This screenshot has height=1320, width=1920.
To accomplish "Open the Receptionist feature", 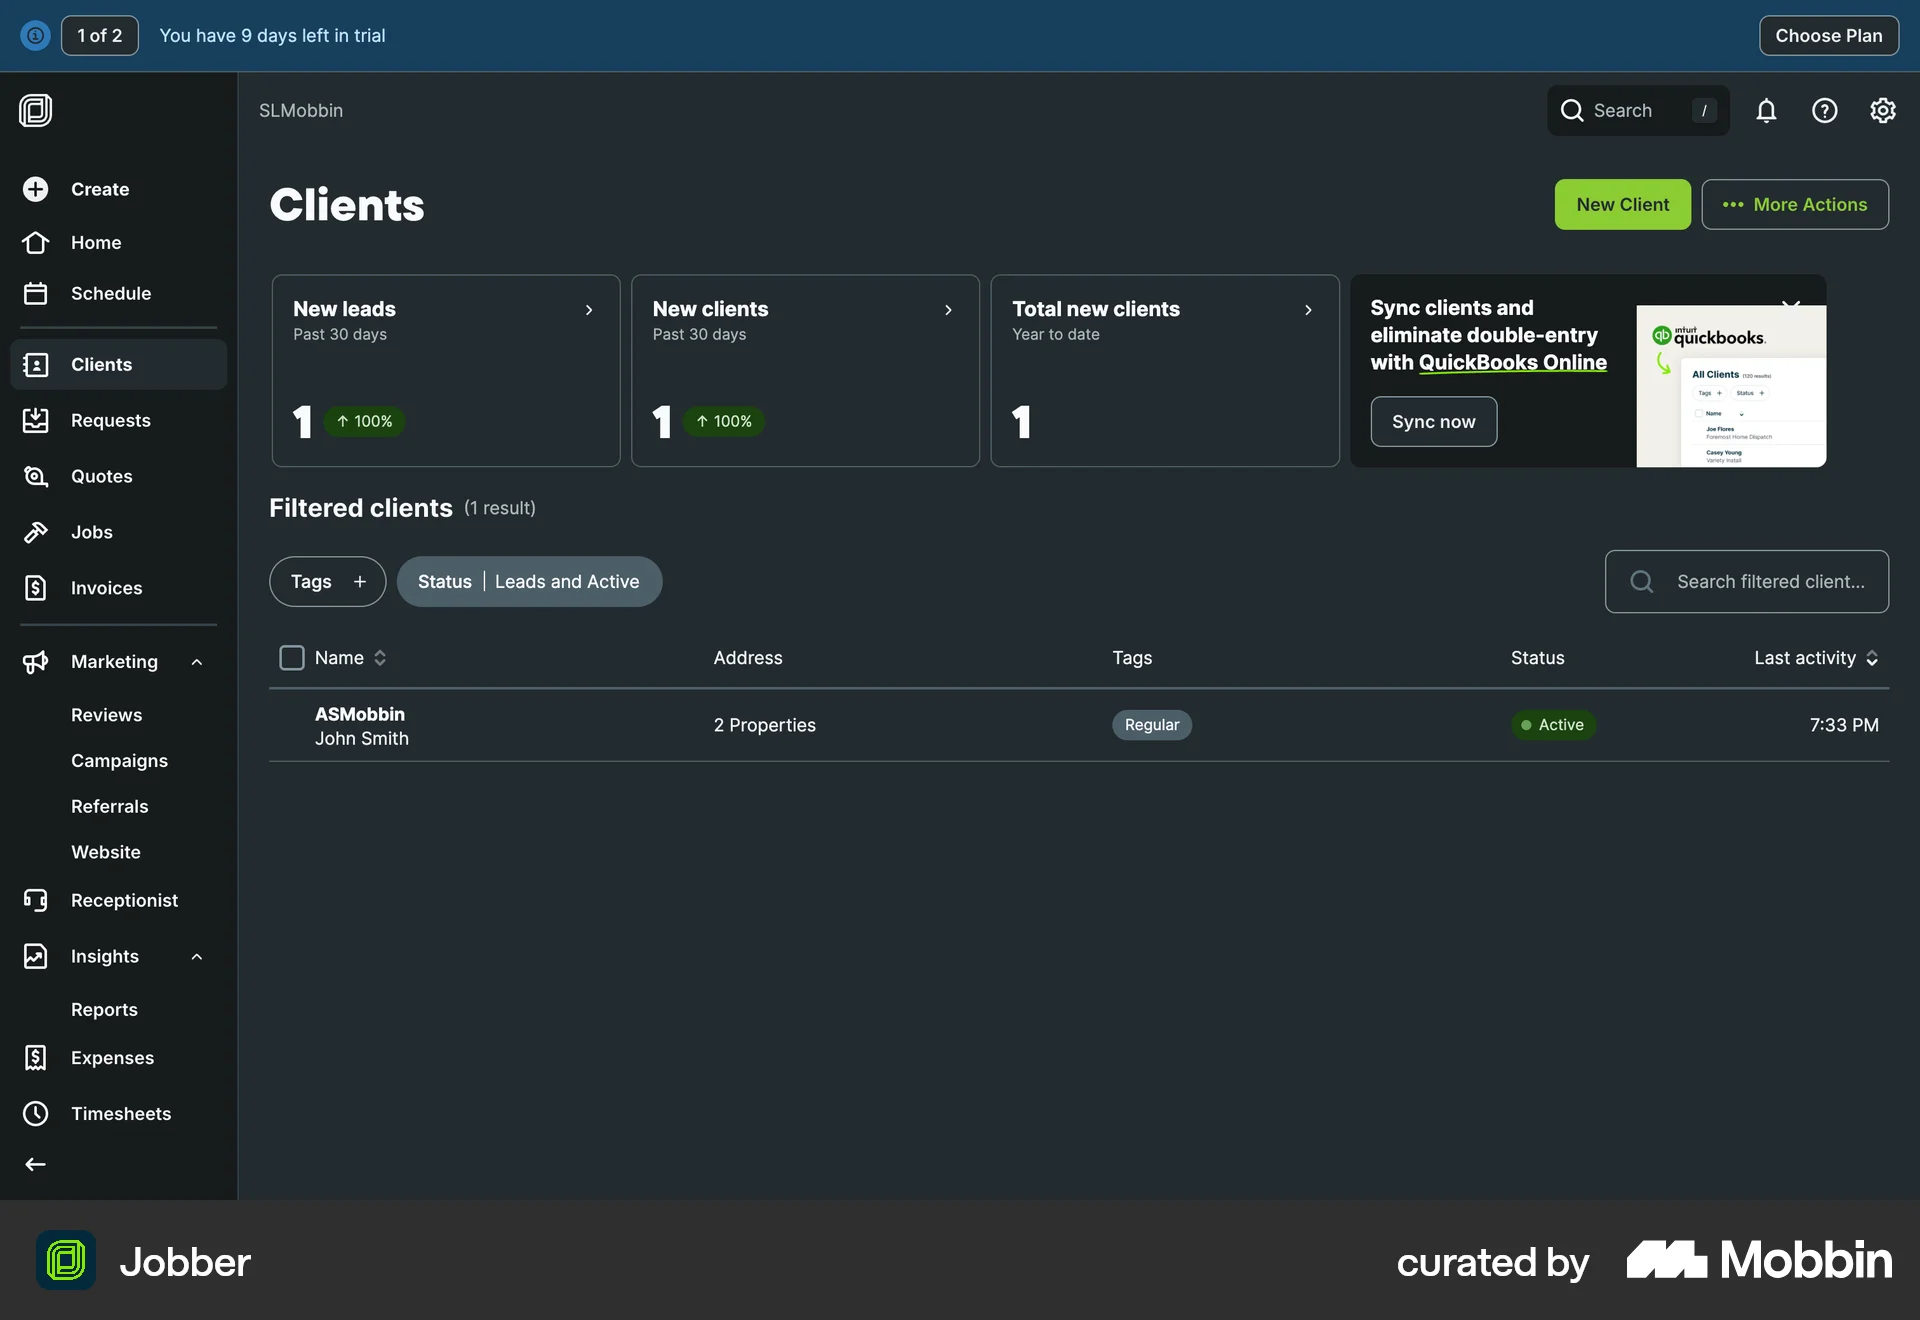I will click(124, 900).
